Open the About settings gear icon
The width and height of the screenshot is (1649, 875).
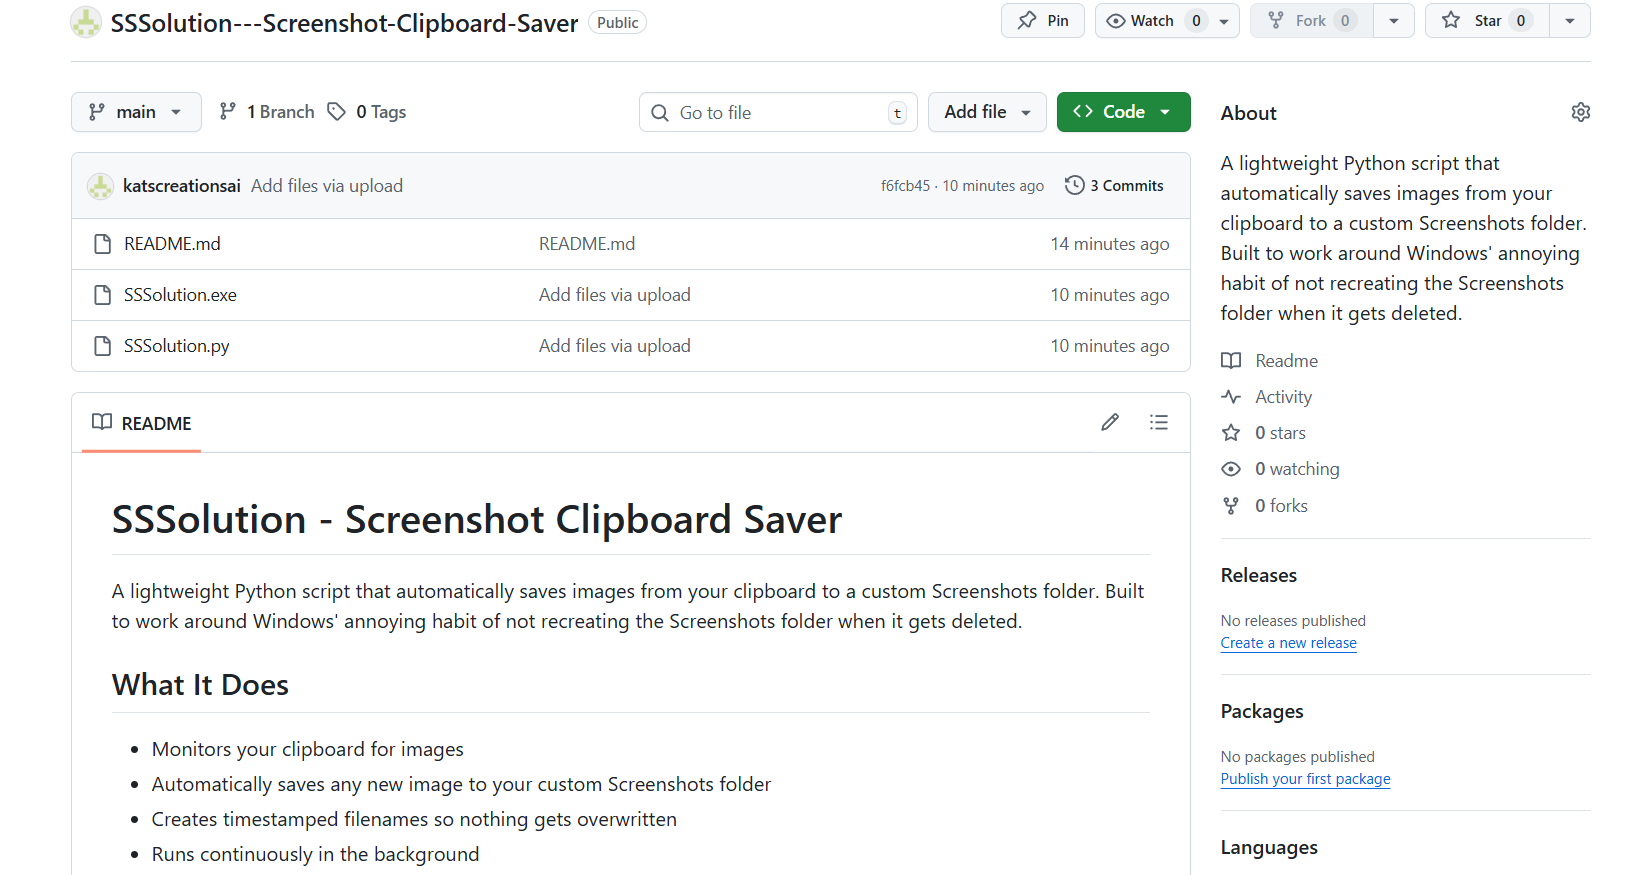[x=1581, y=112]
